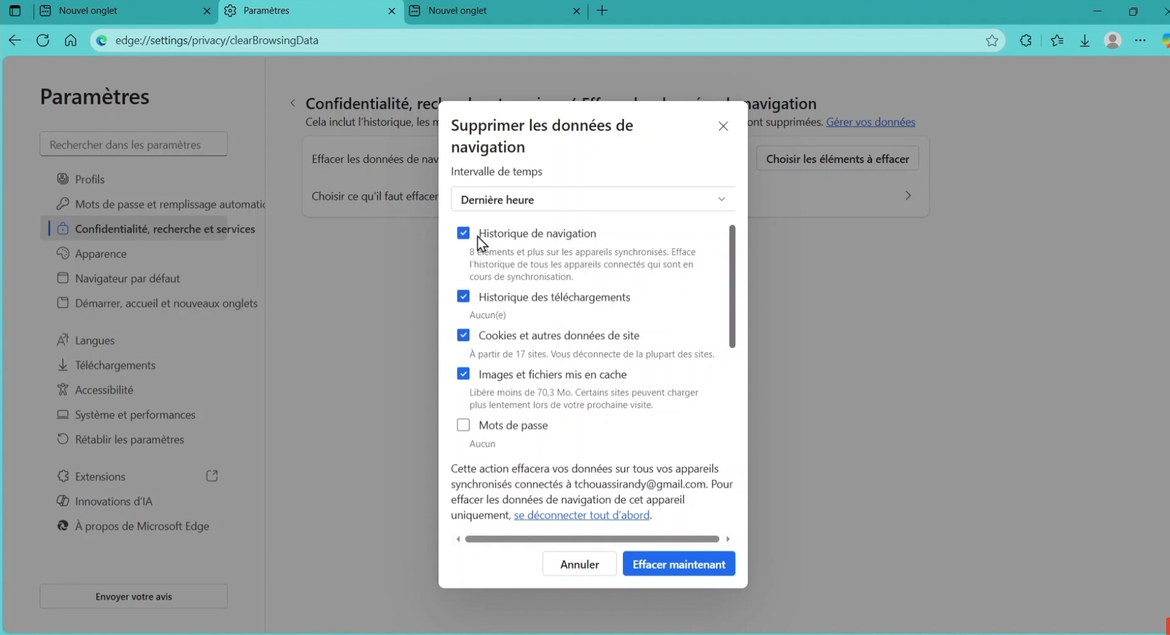Image resolution: width=1170 pixels, height=635 pixels.
Task: Go to the home page icon
Action: (x=70, y=41)
